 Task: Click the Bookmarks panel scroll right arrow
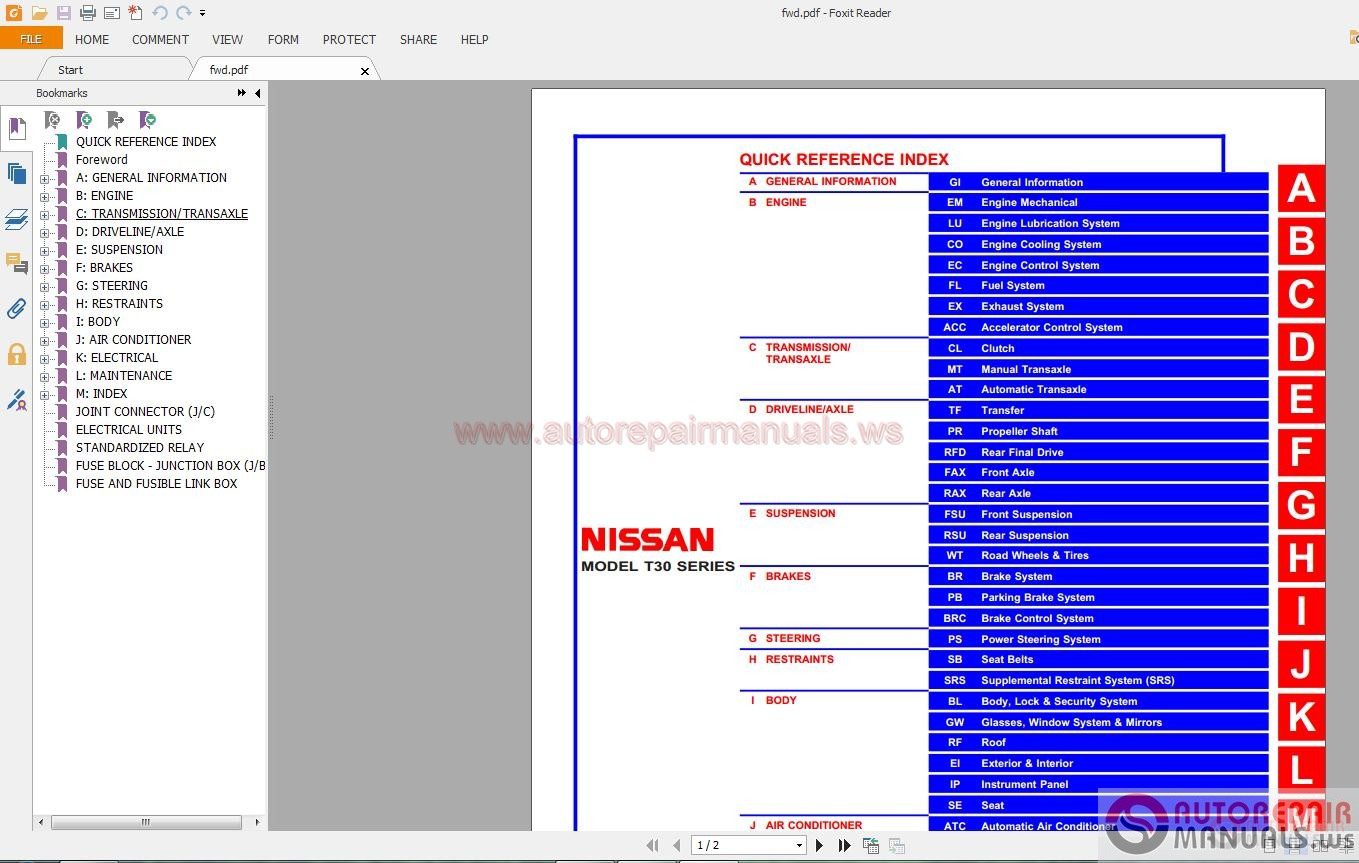point(257,822)
